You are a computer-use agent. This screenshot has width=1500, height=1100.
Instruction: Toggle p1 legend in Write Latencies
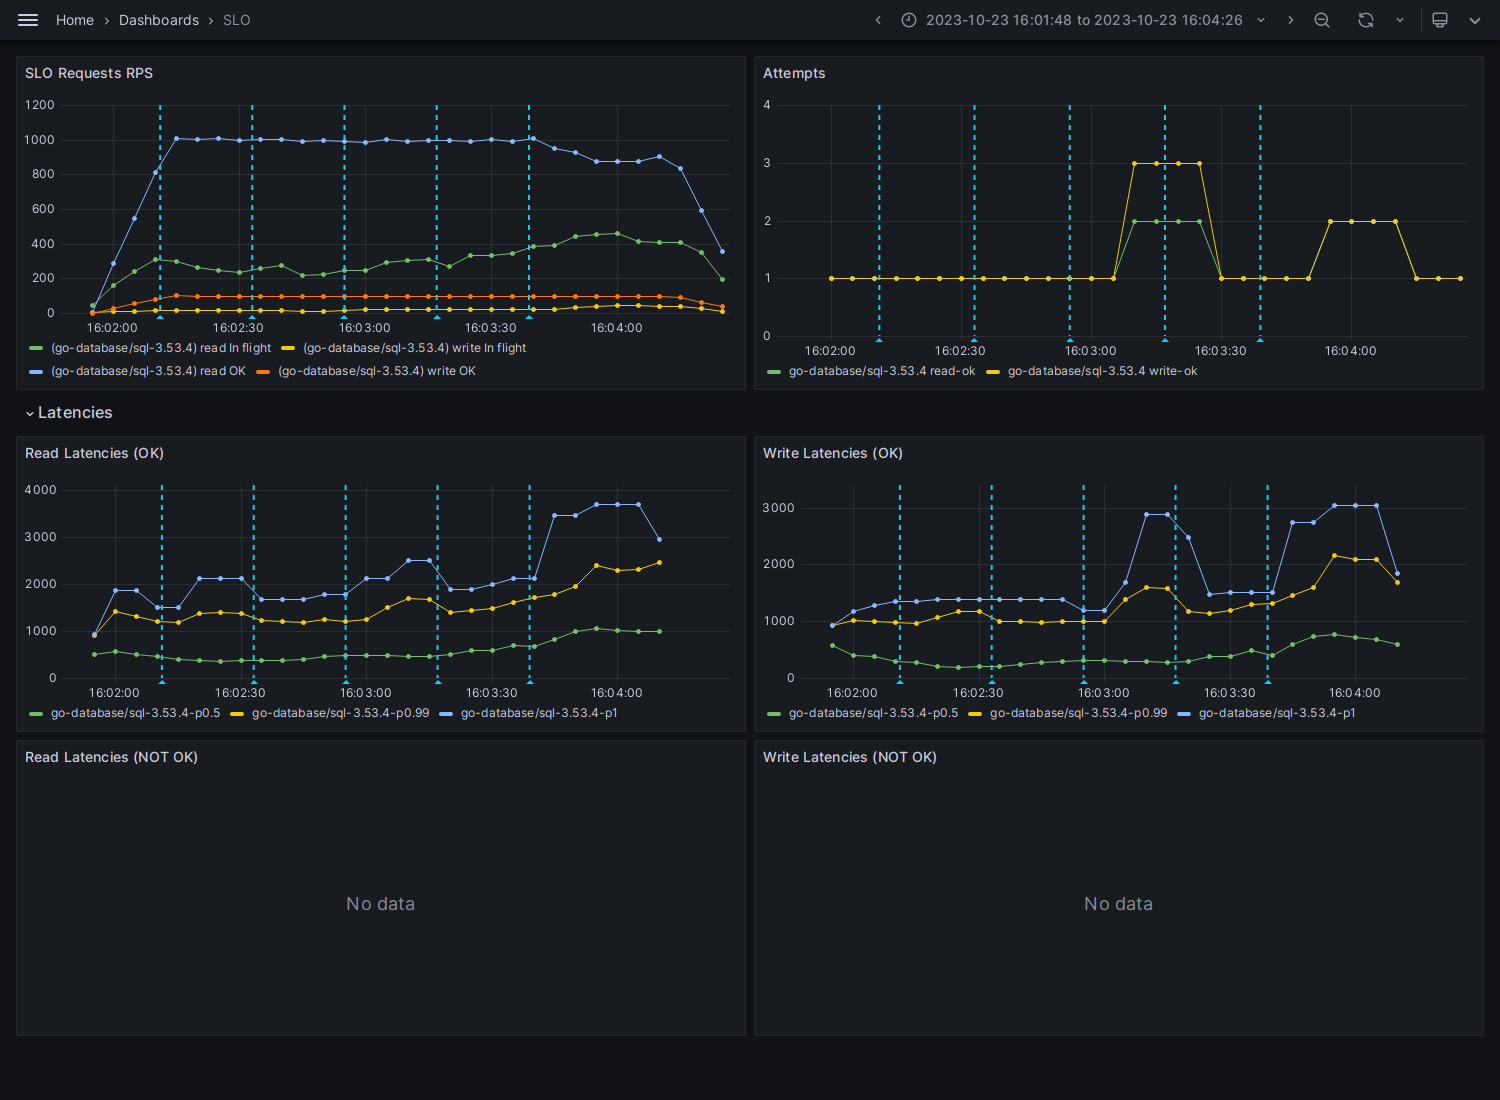[x=1277, y=713]
